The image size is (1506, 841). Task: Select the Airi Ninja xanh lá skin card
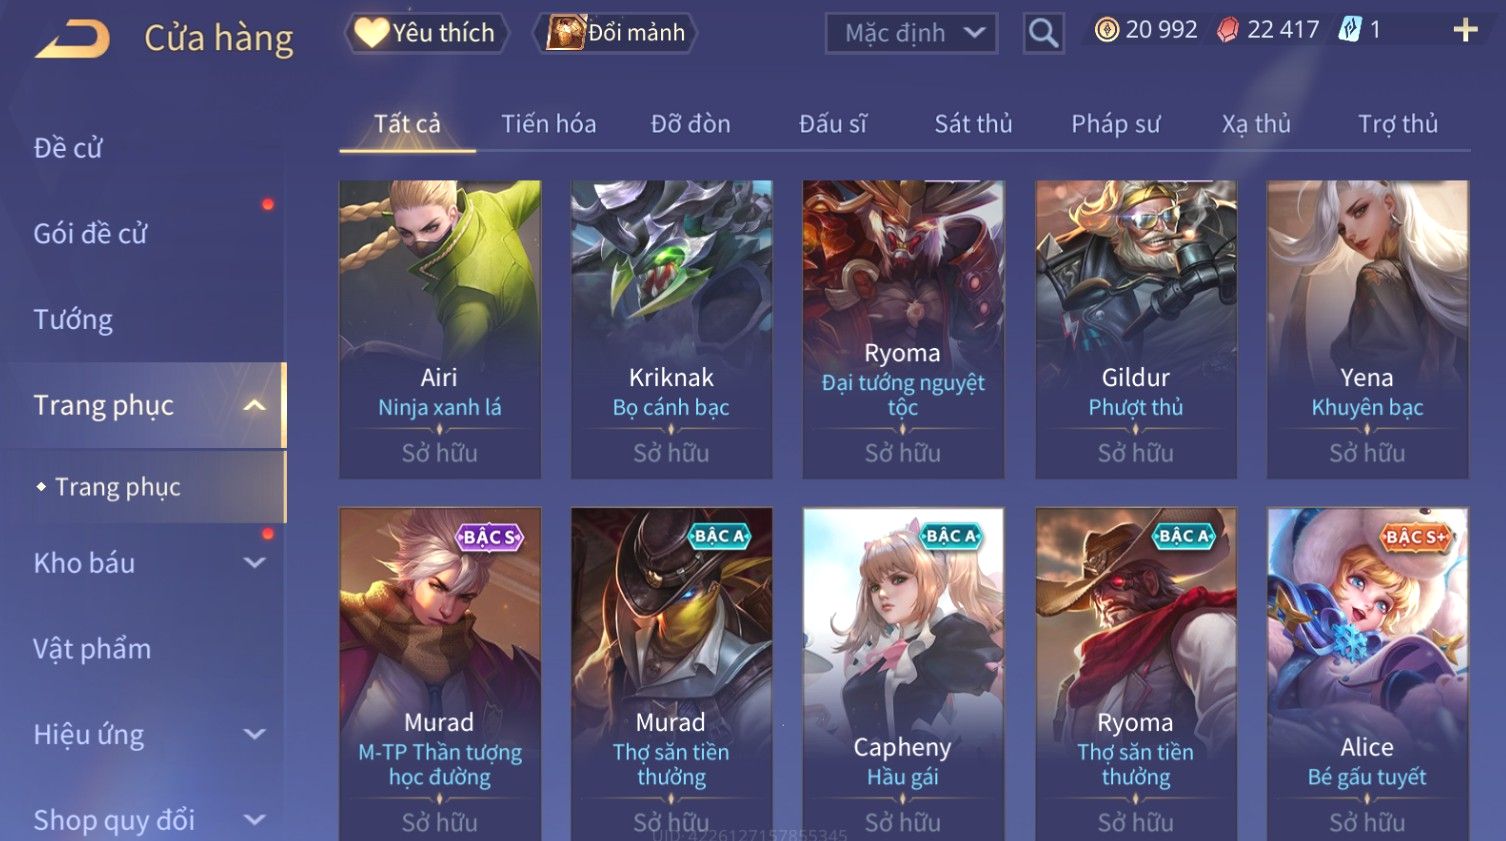(440, 329)
